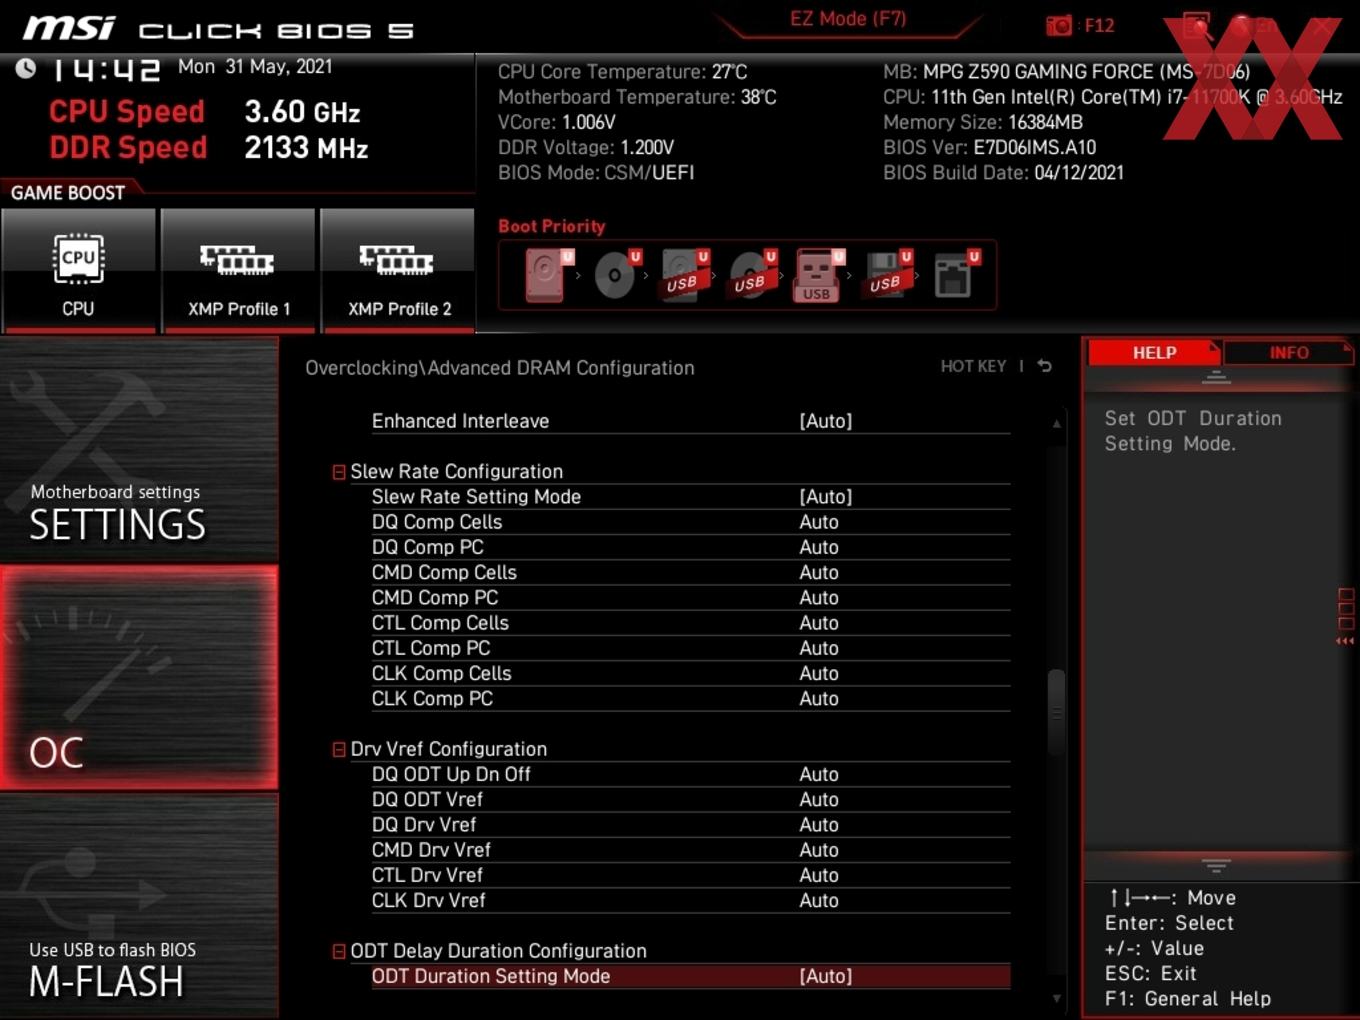The image size is (1360, 1020).
Task: Open OC overclocking section
Action: [x=139, y=677]
